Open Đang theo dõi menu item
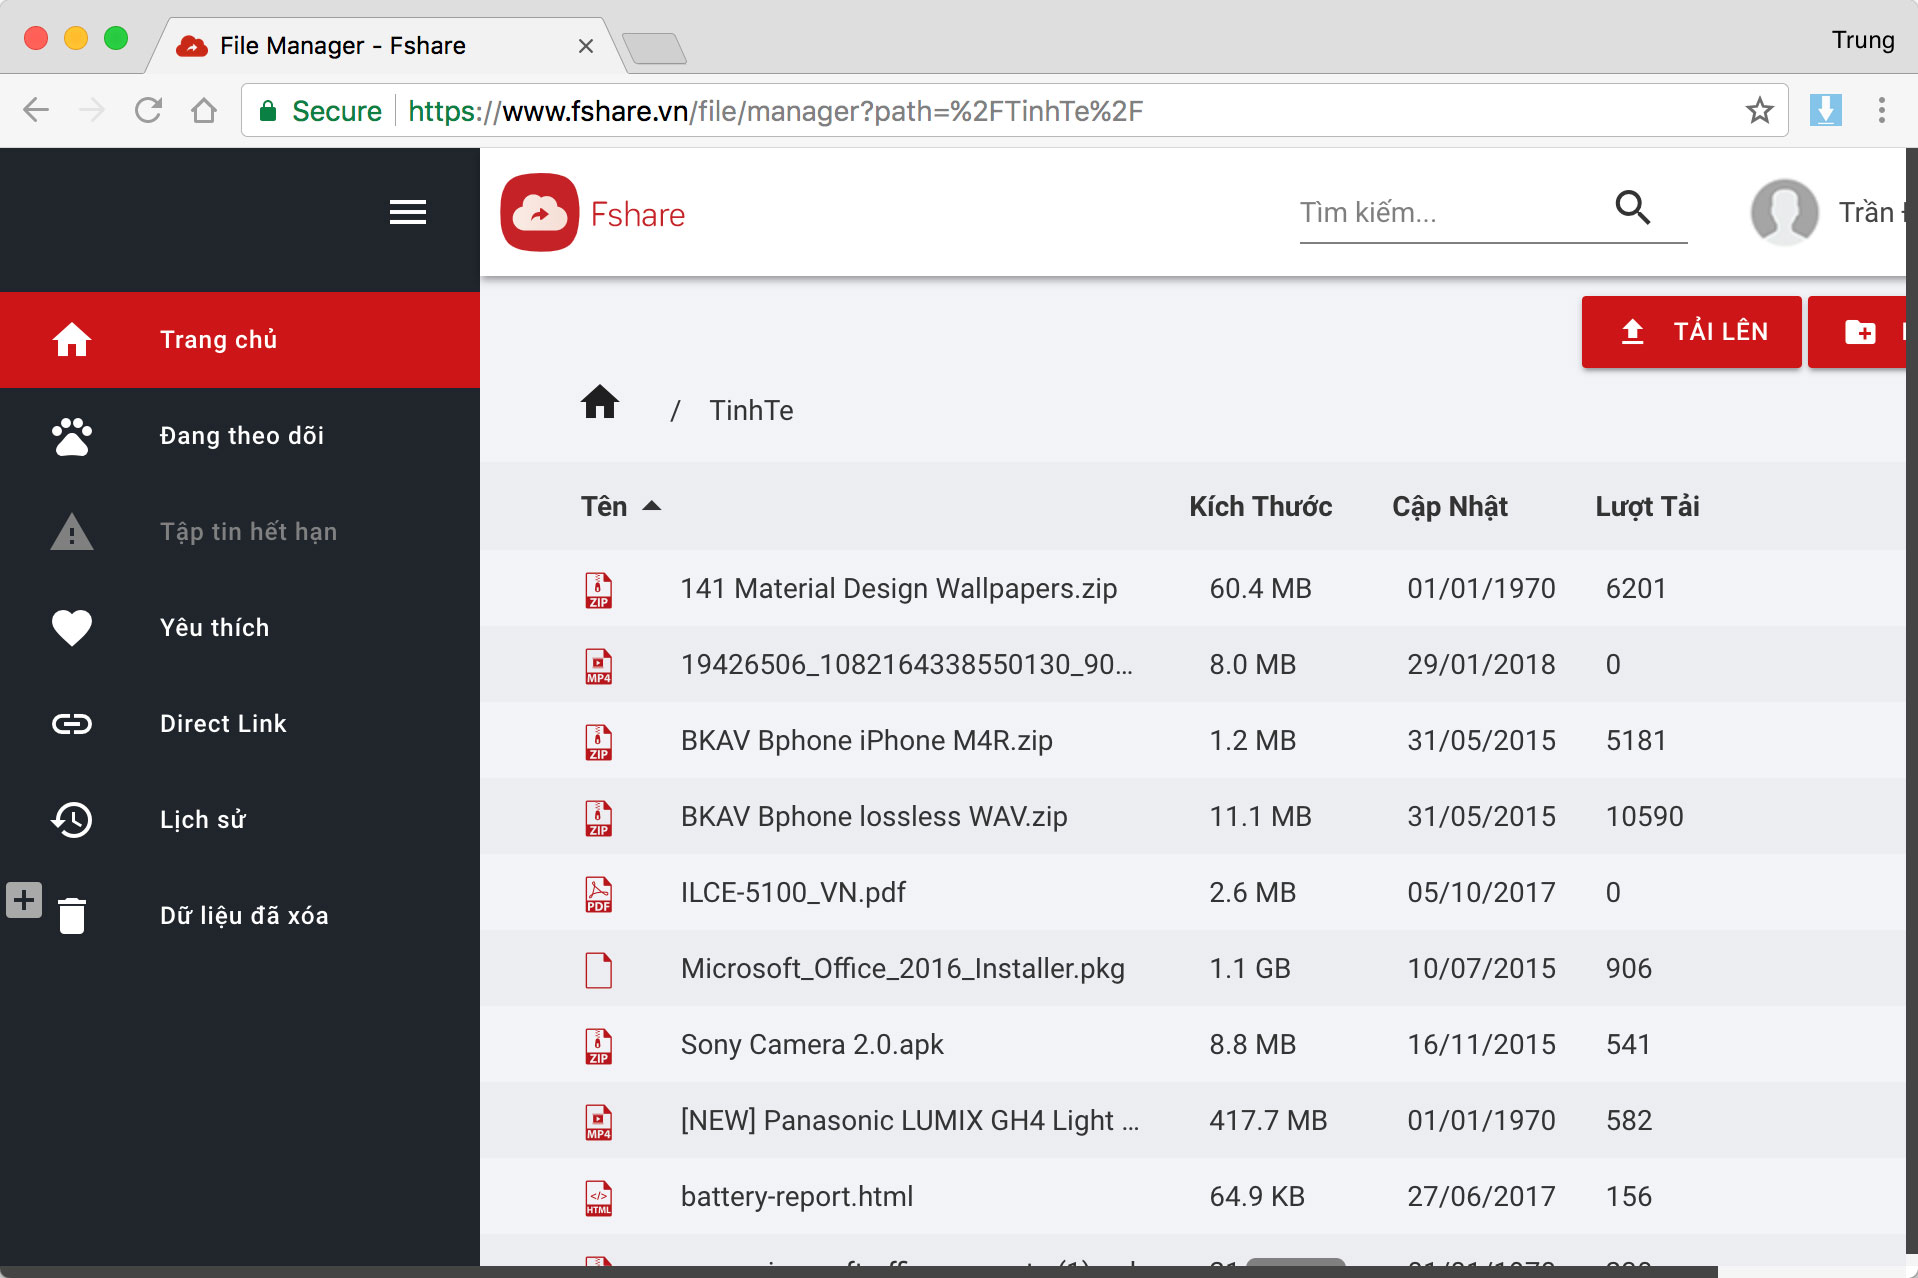1918x1278 pixels. click(x=240, y=436)
